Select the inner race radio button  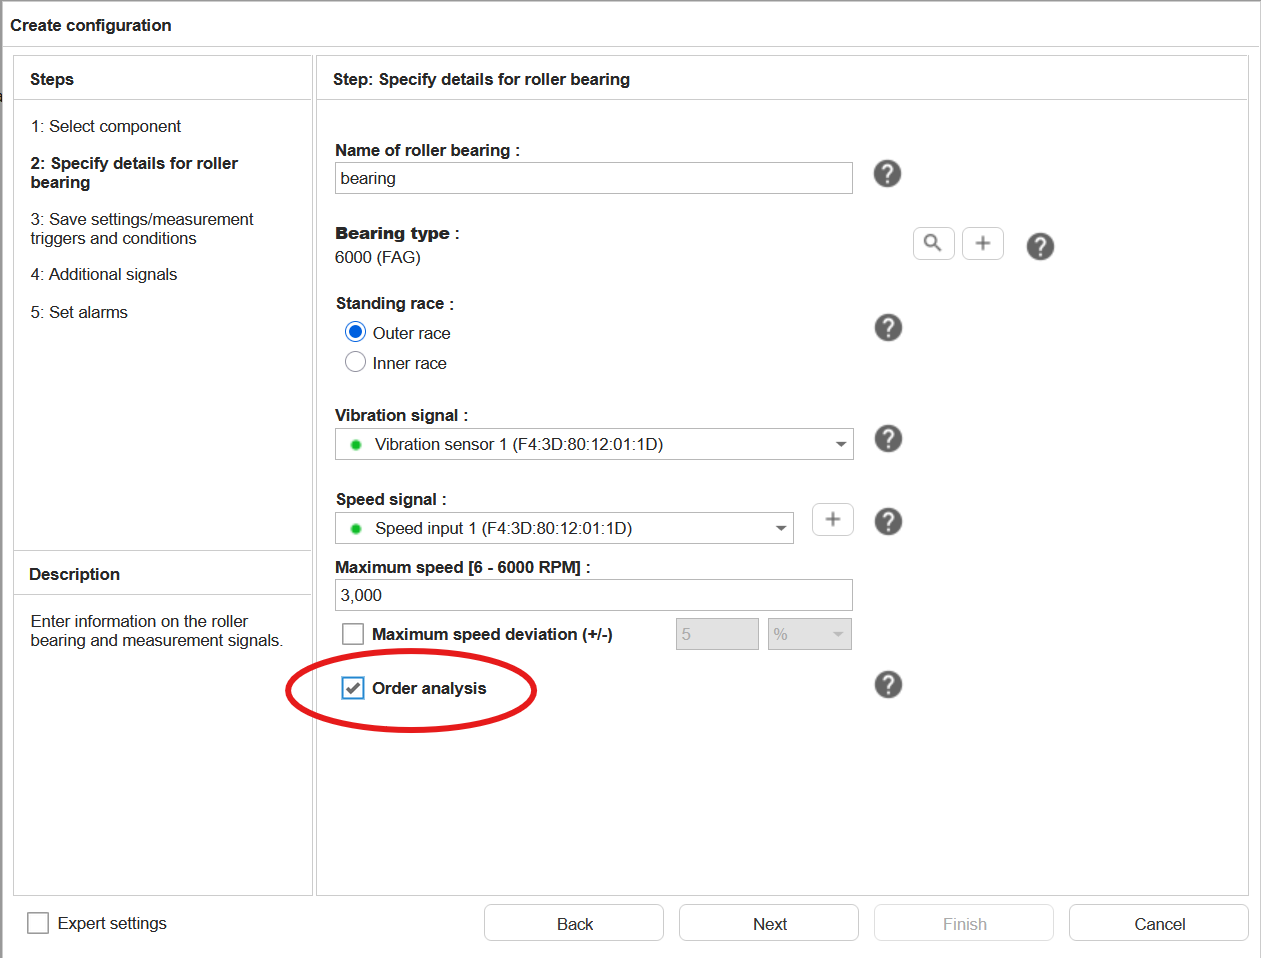[x=355, y=362]
